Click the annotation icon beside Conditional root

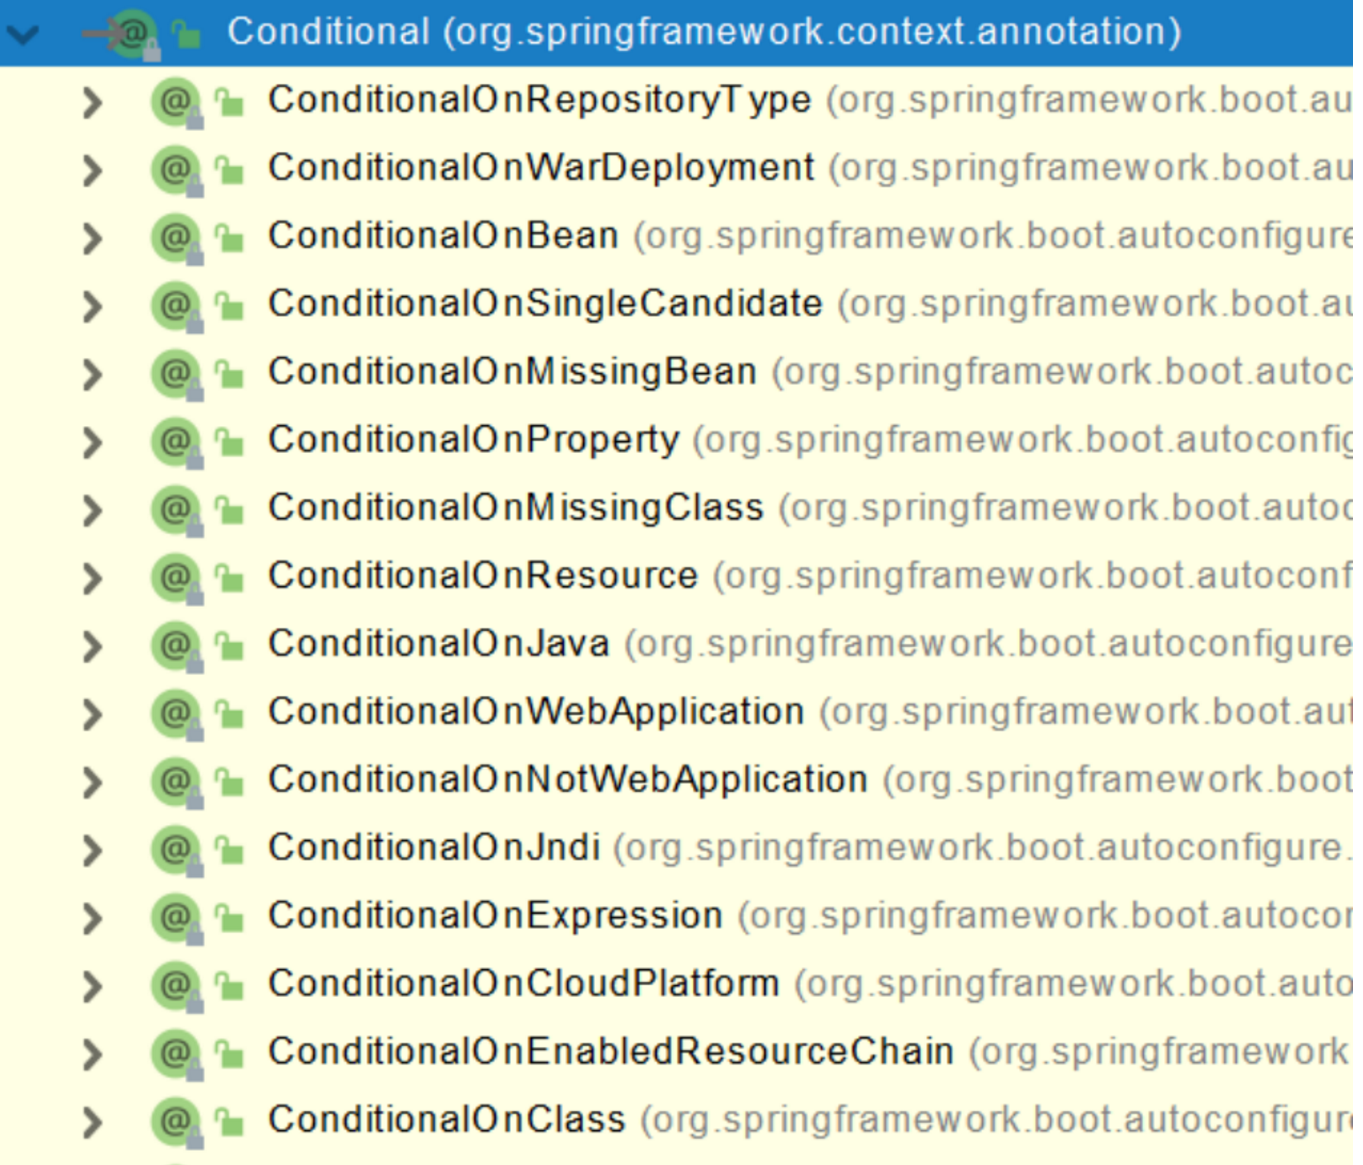click(132, 34)
